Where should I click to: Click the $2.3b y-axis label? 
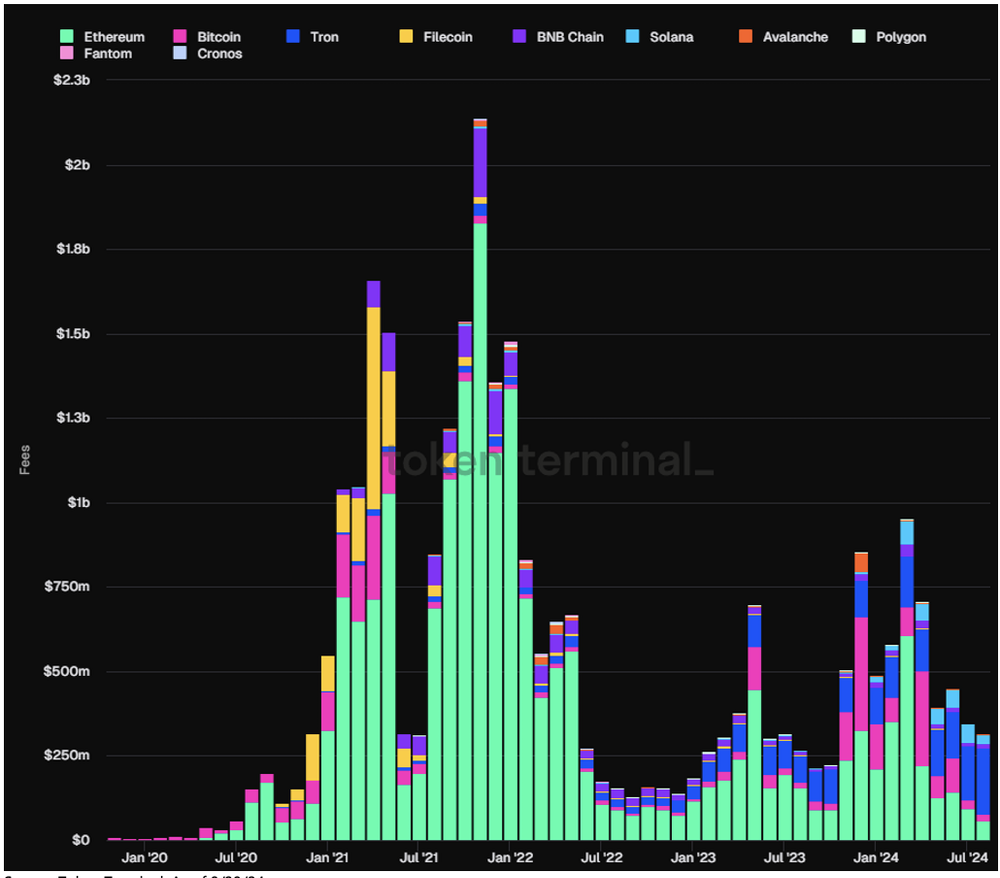point(71,80)
